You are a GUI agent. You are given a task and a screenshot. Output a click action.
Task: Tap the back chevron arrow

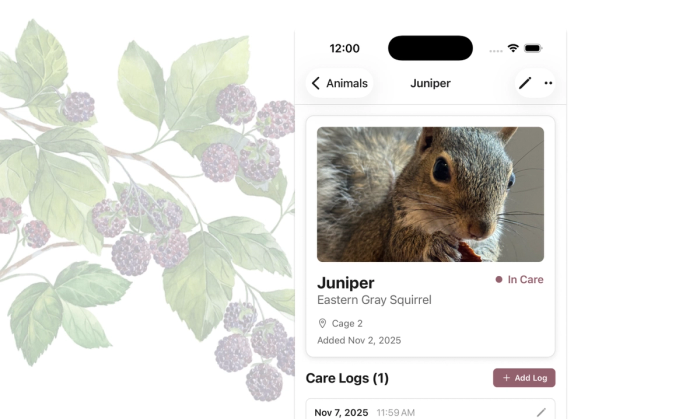tap(316, 83)
